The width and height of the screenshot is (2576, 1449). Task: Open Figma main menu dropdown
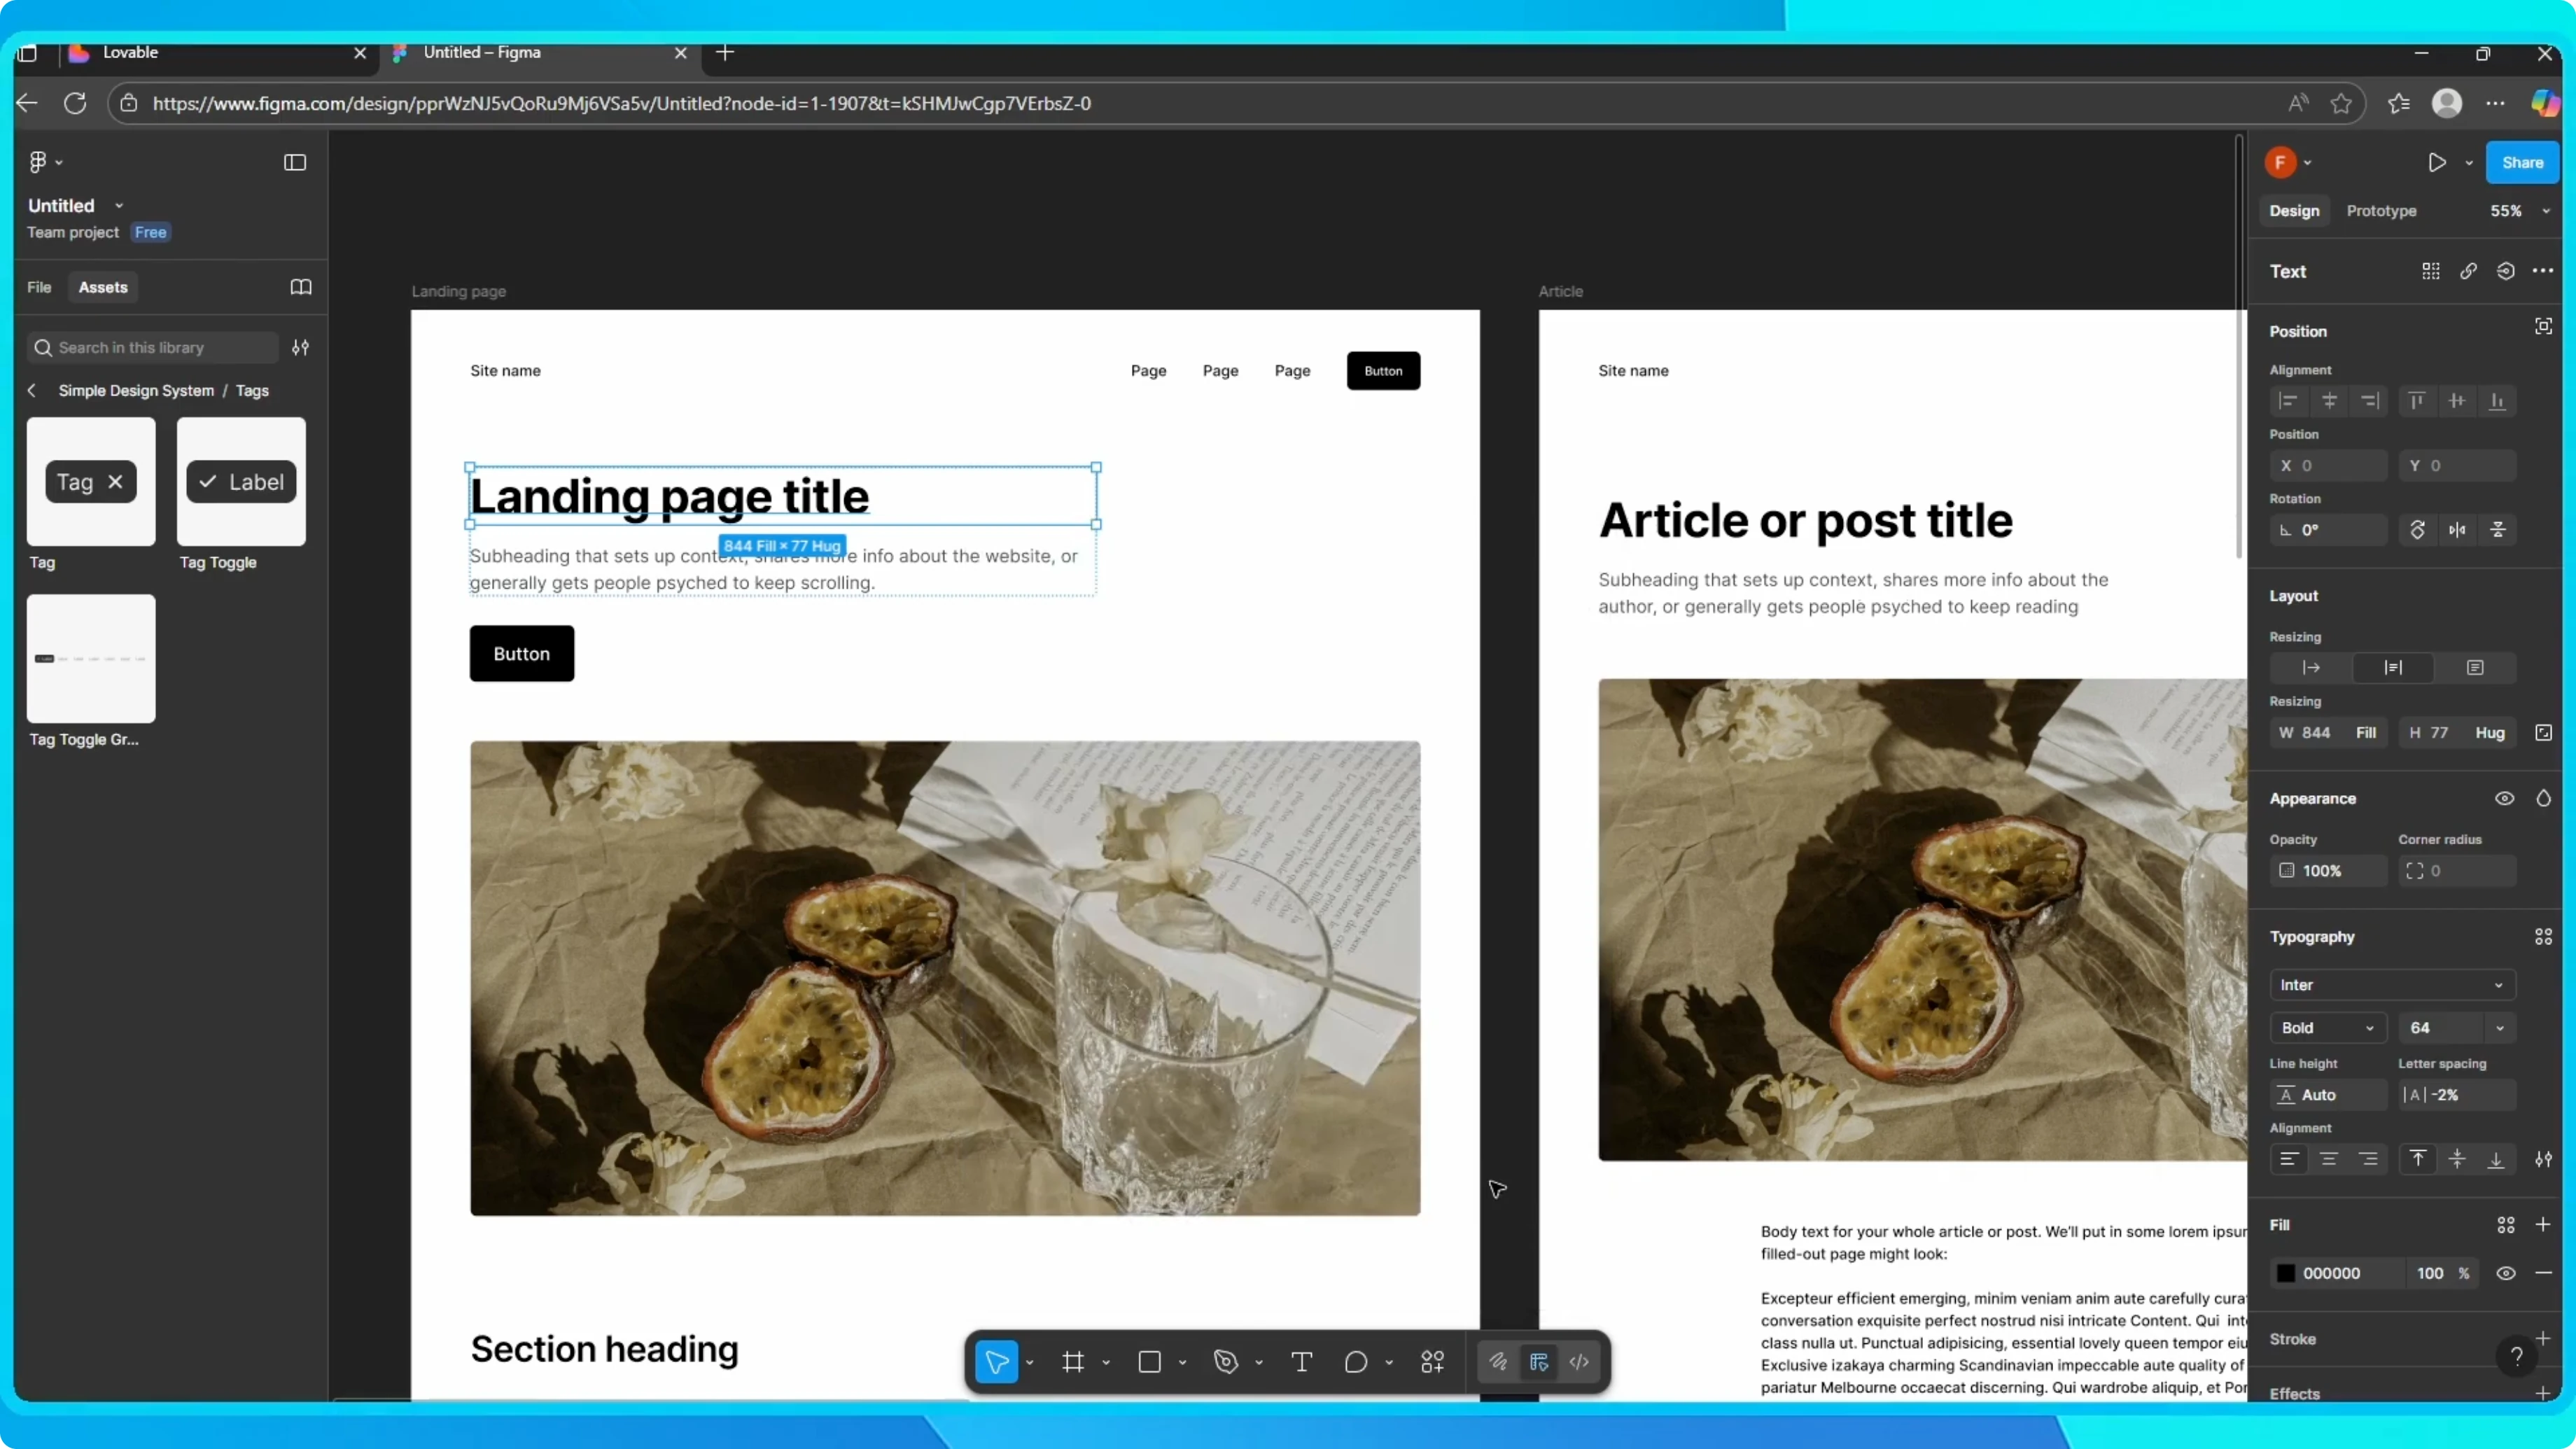(x=45, y=162)
